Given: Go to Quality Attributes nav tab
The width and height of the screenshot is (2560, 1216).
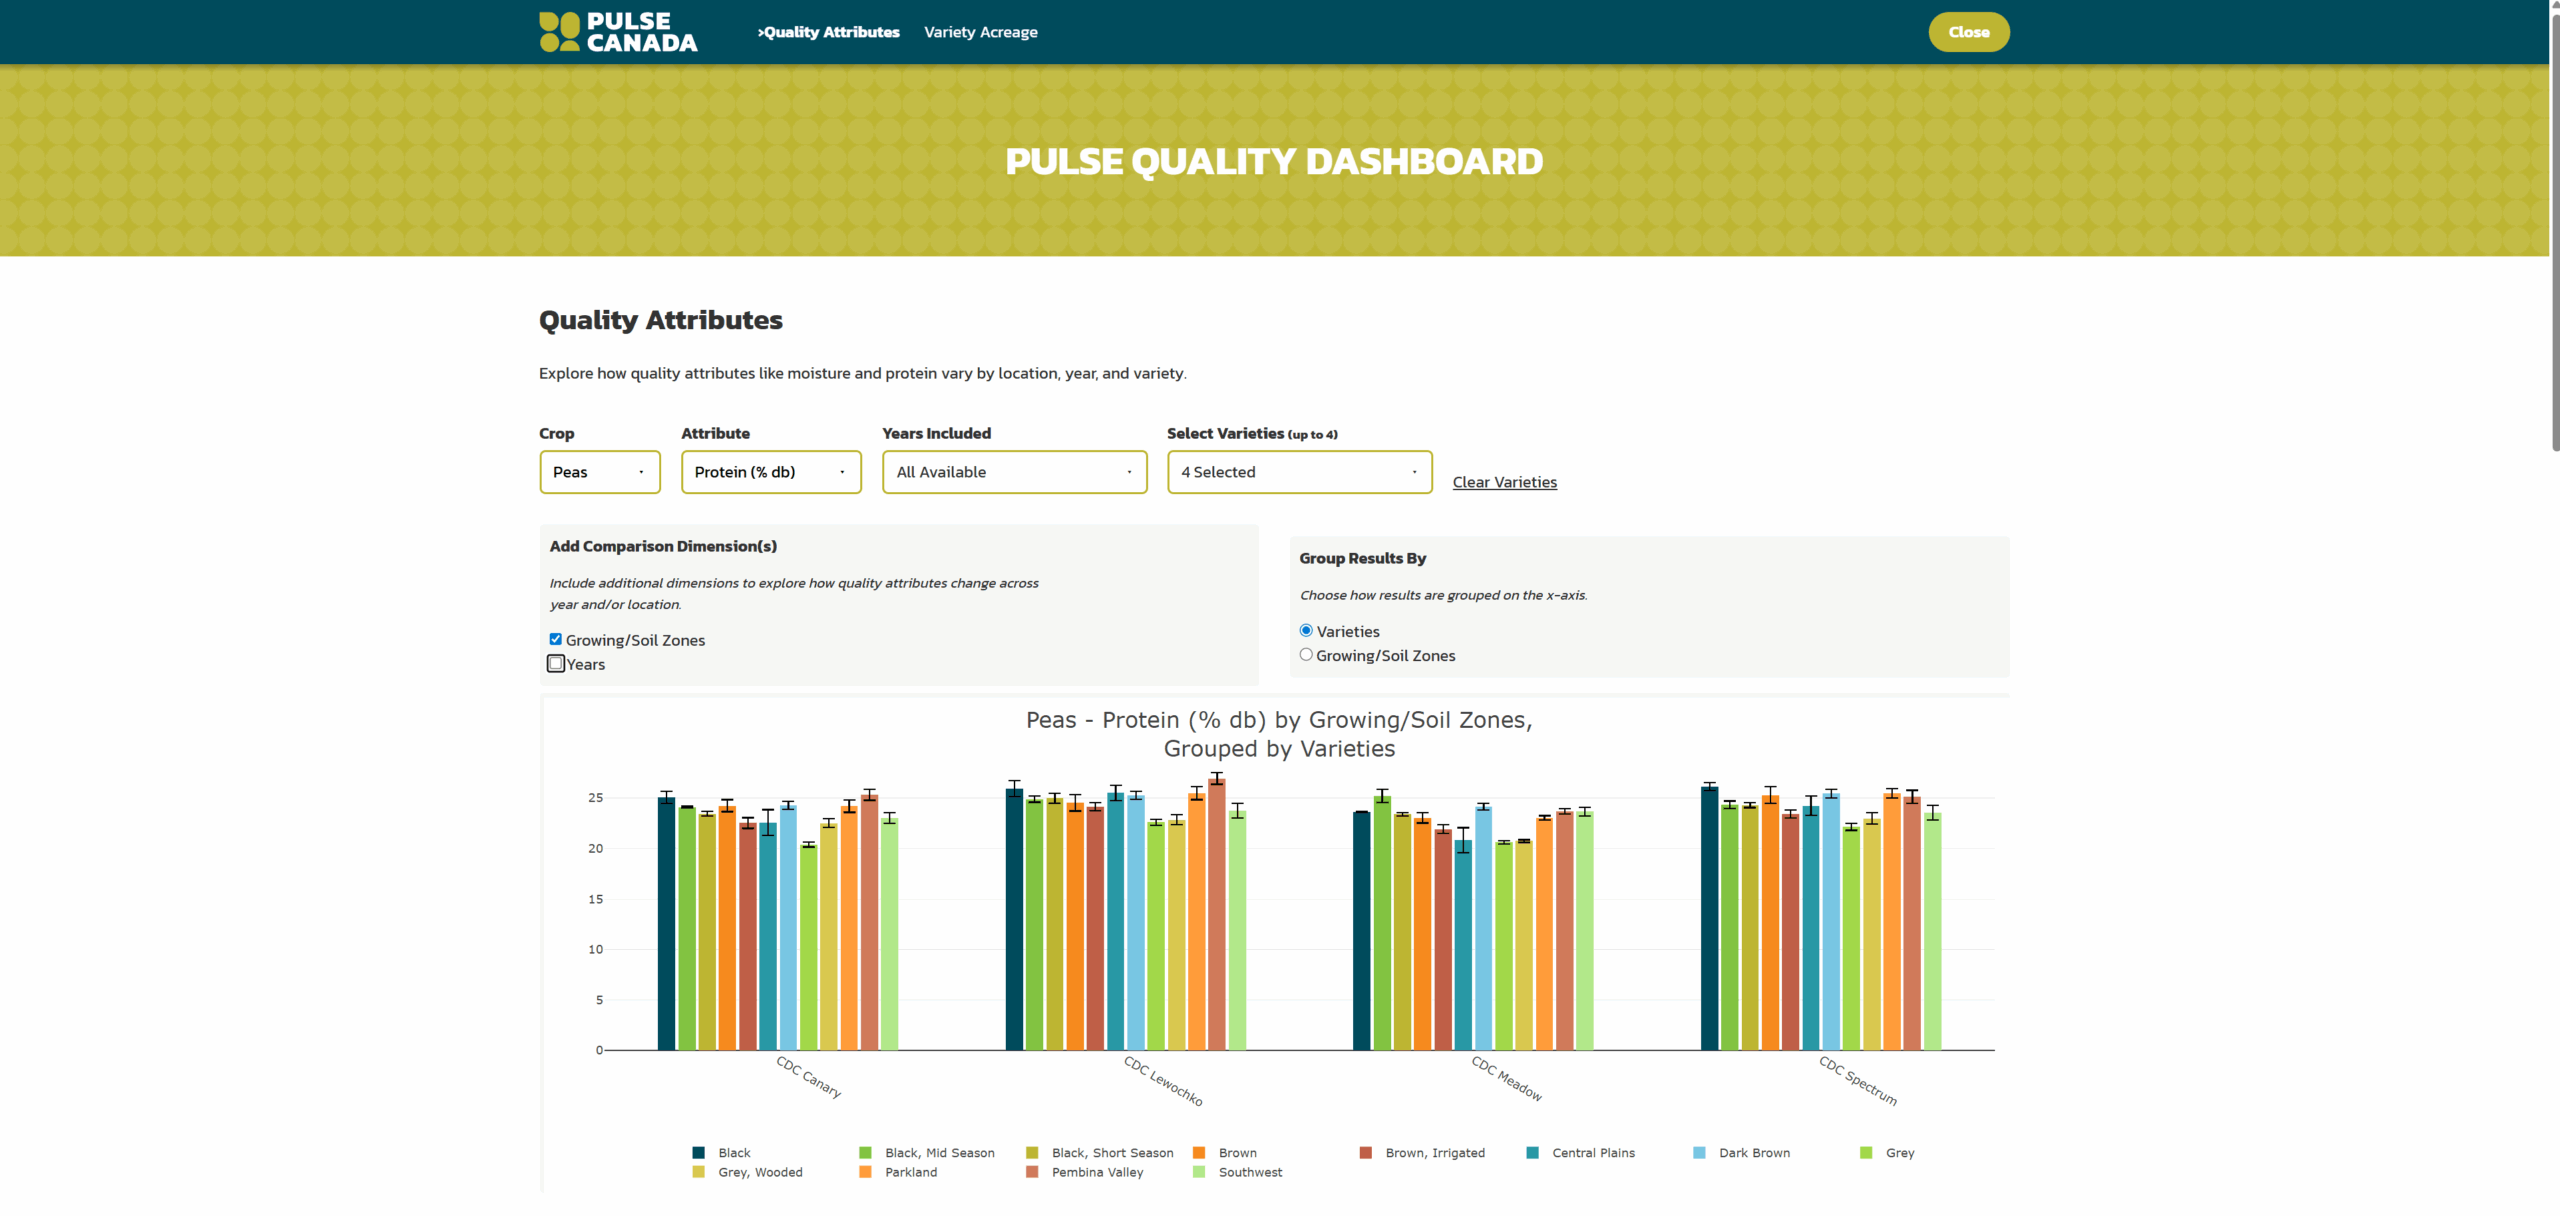Looking at the screenshot, I should click(829, 32).
